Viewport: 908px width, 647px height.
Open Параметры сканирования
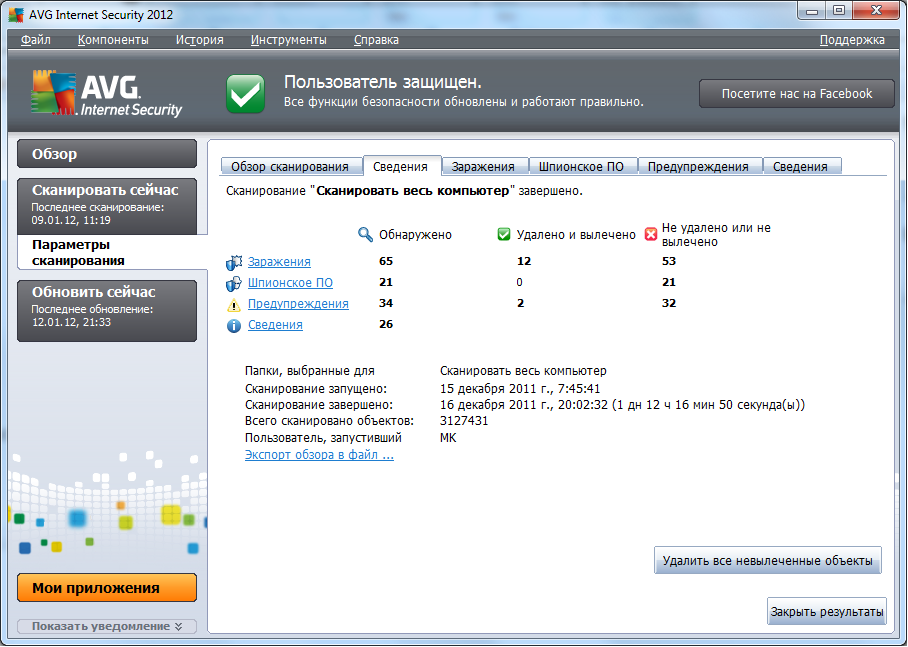110,253
